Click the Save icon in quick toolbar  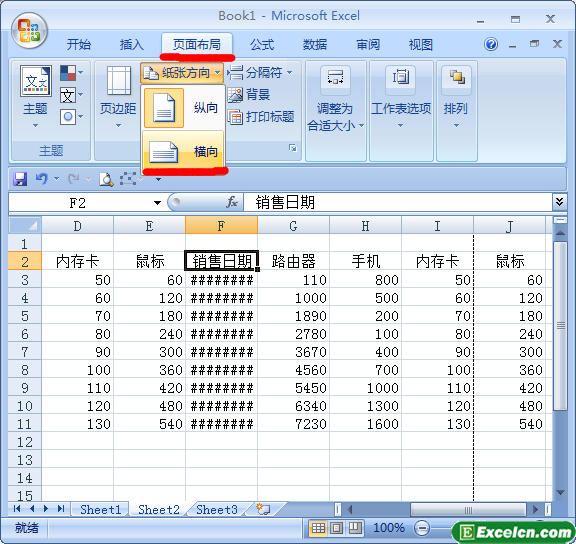pyautogui.click(x=20, y=179)
